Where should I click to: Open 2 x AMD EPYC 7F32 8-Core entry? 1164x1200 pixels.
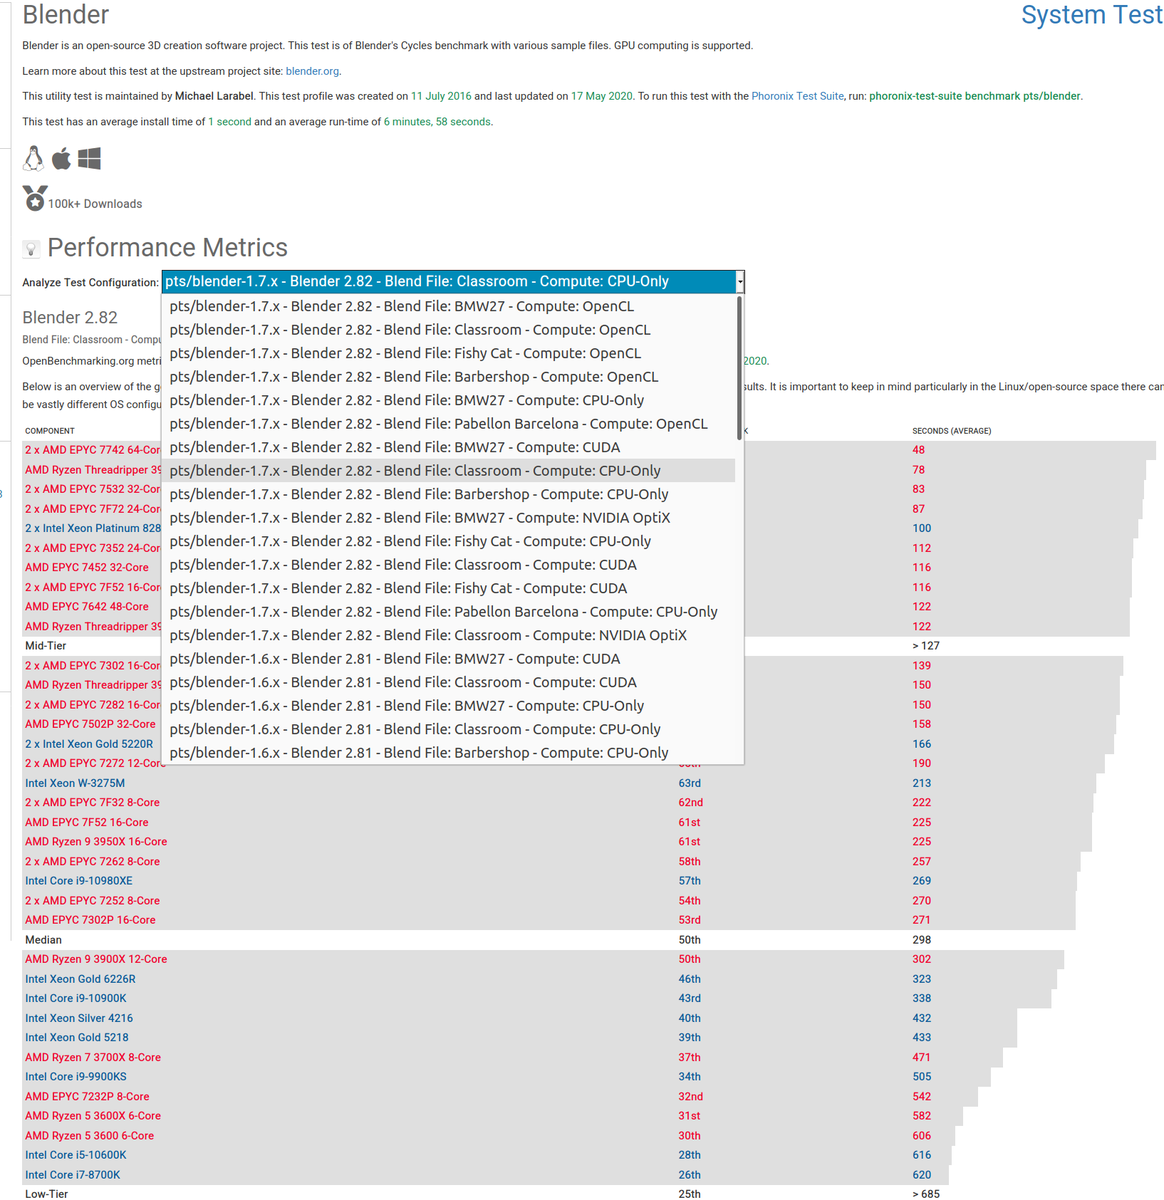(92, 802)
